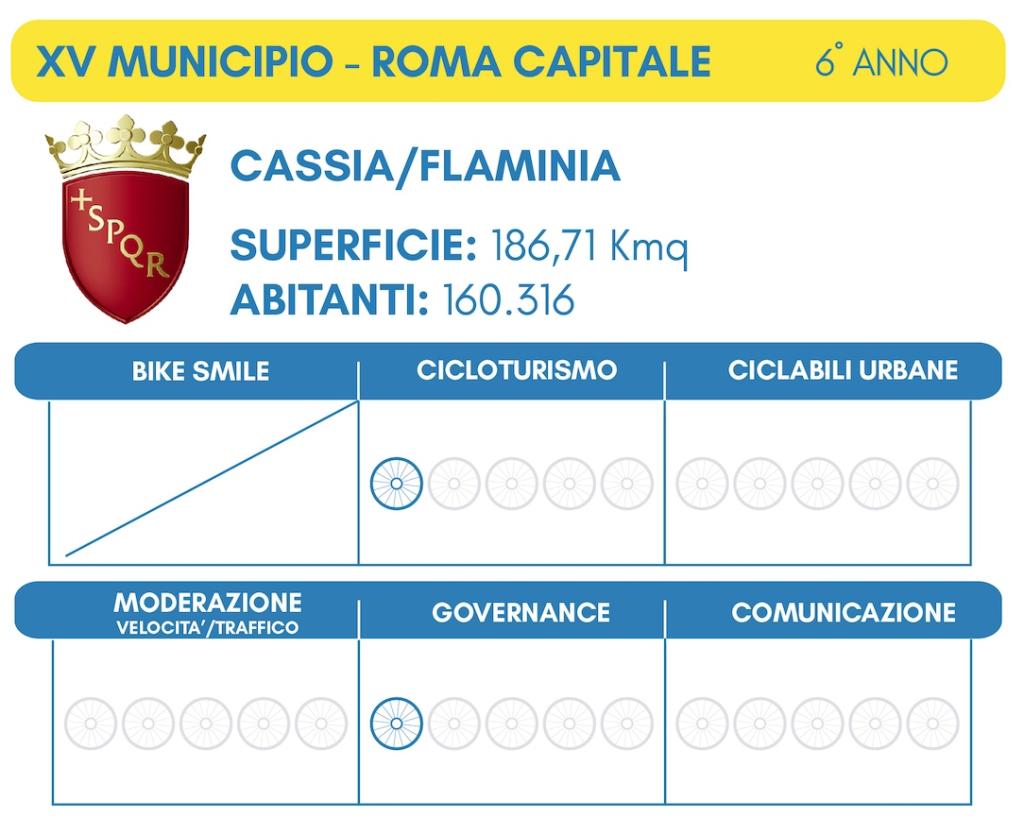Click the first wheel under Ciclabili Urbane

tap(702, 484)
